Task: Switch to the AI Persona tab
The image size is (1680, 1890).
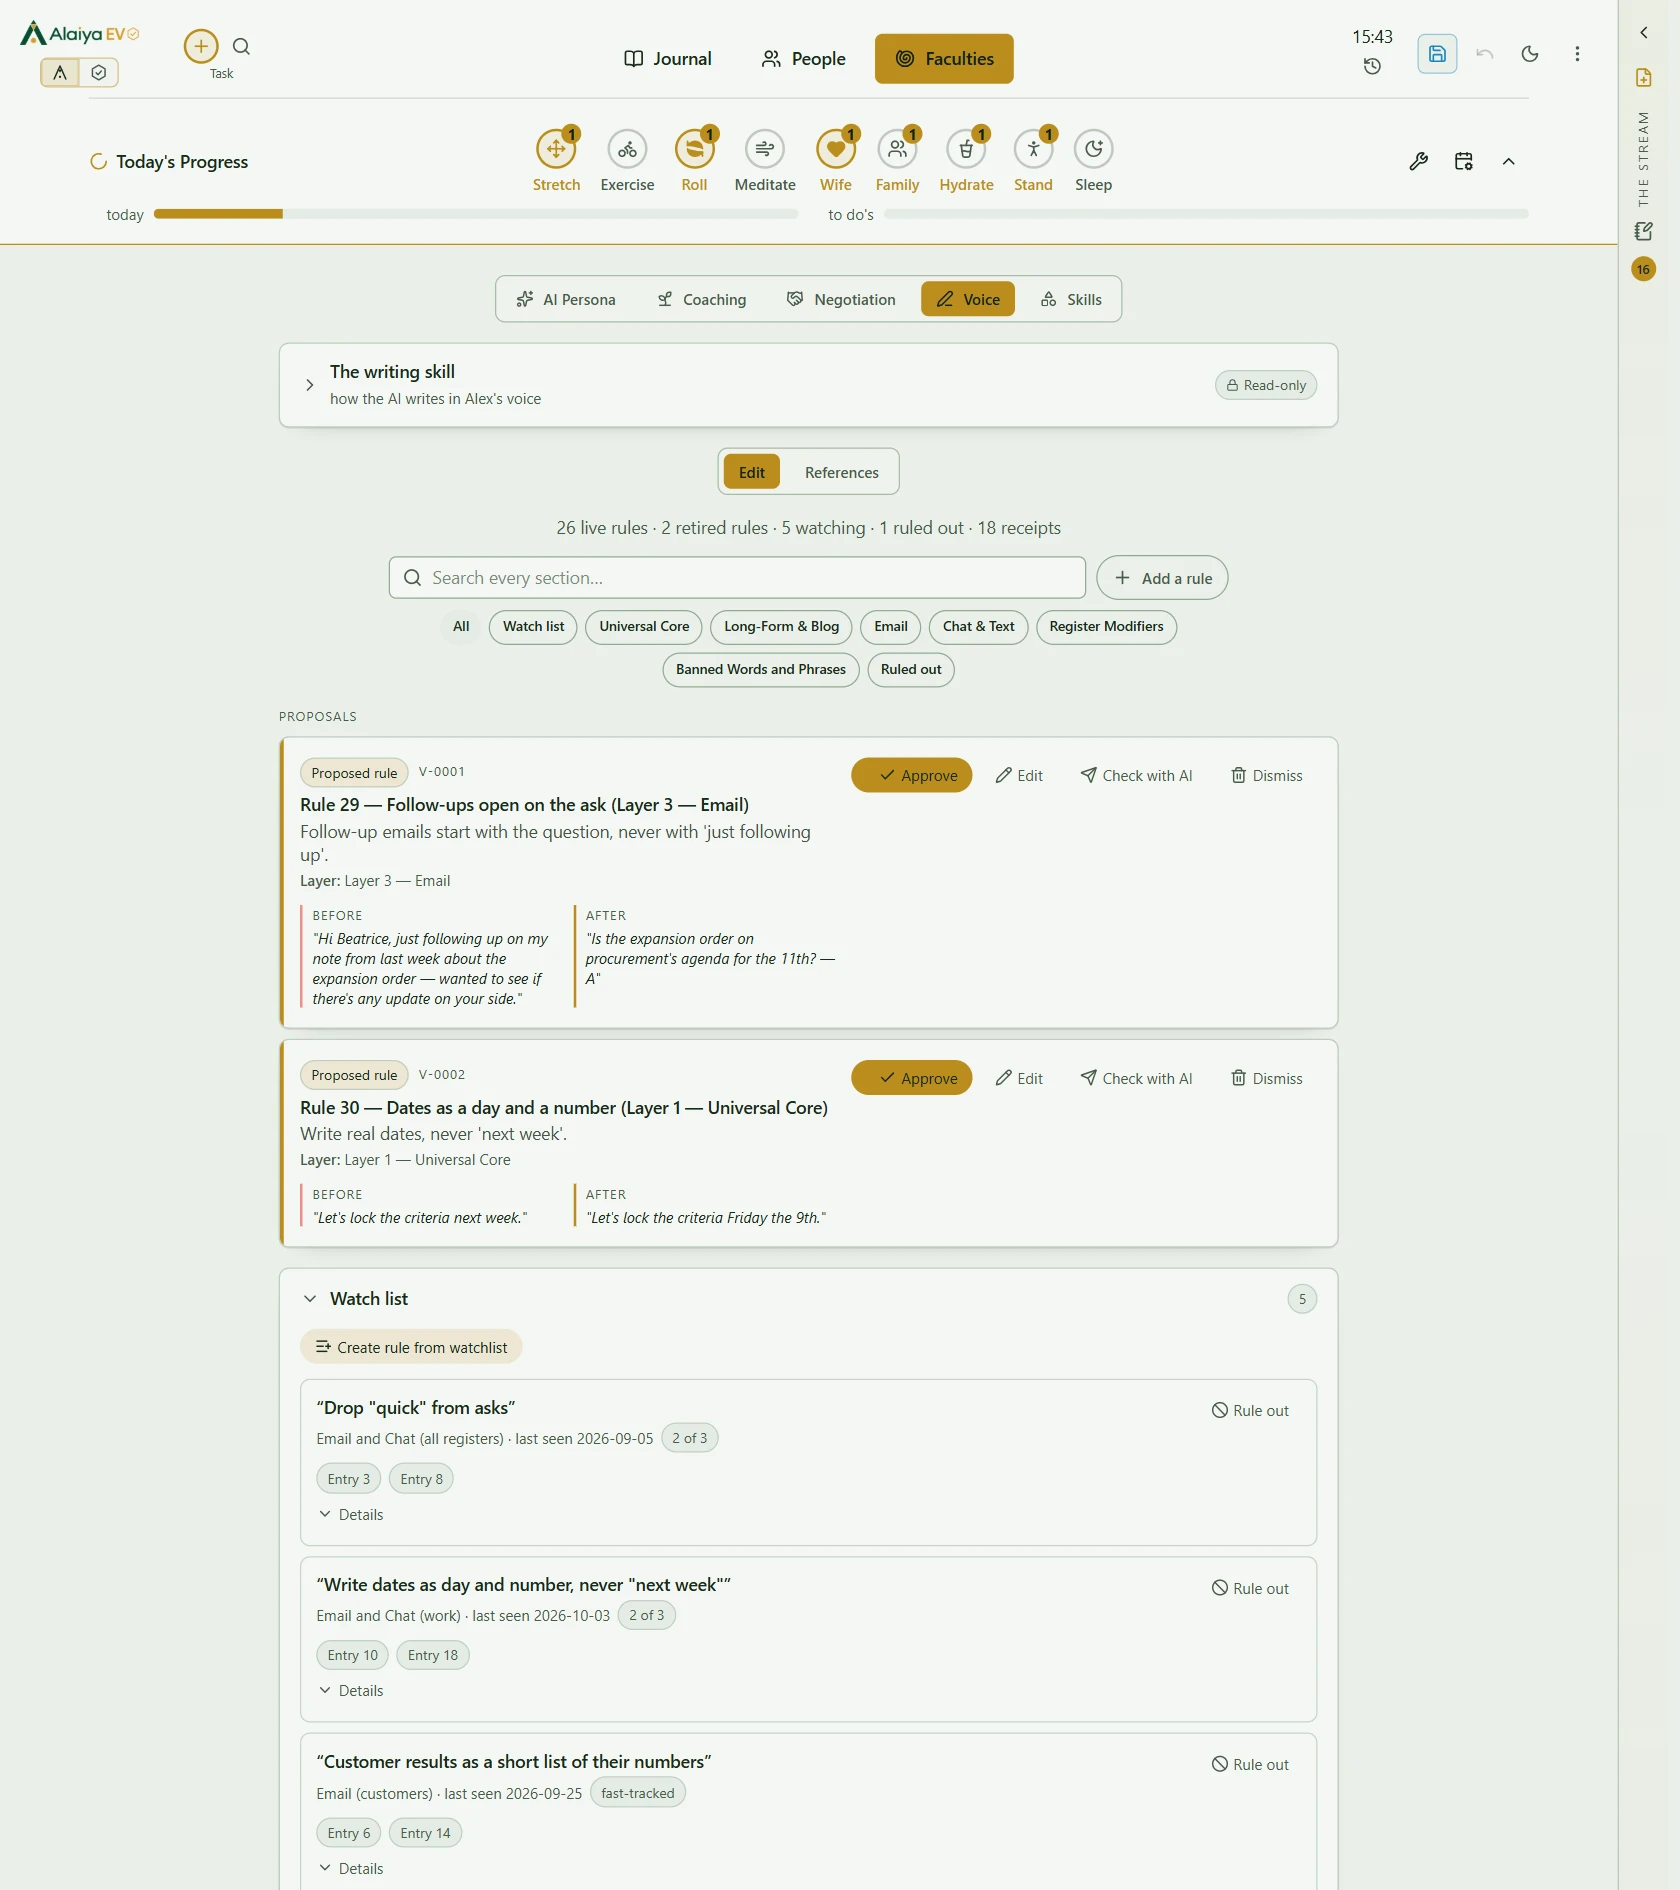Action: pos(566,299)
